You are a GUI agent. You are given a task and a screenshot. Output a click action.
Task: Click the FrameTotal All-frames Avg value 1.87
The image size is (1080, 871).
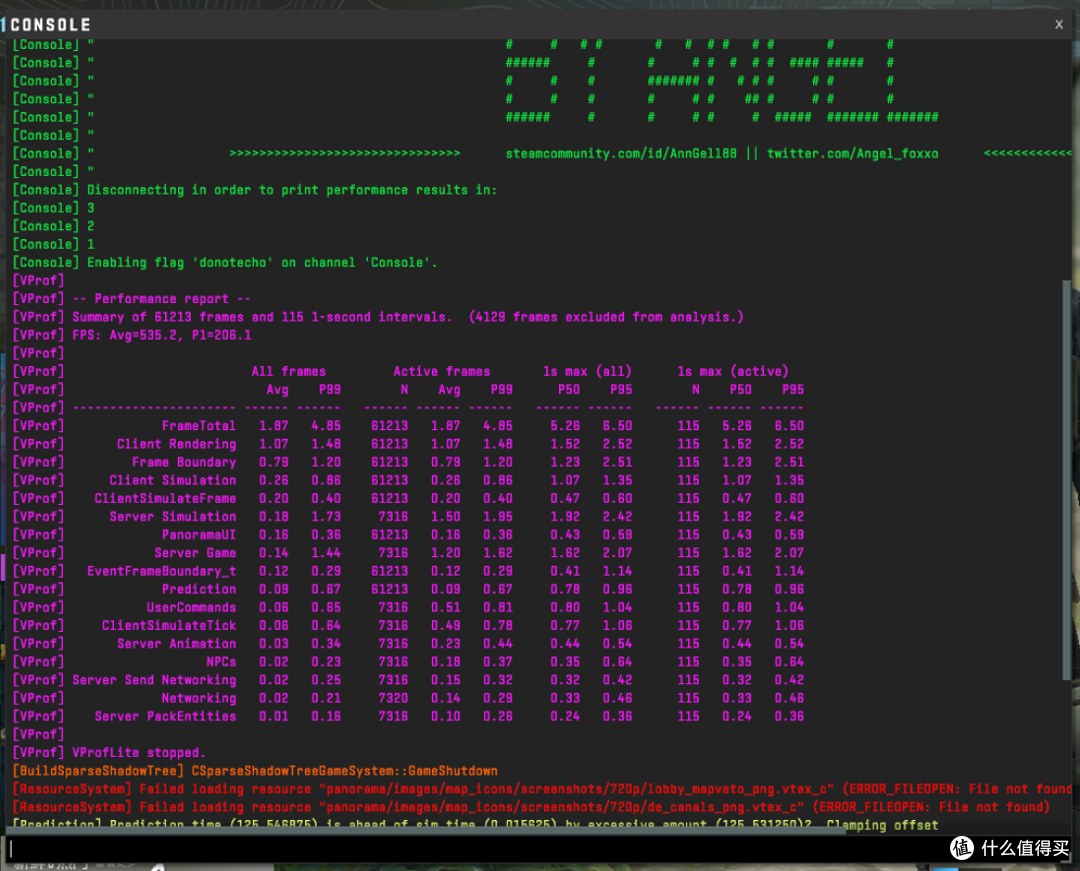[x=273, y=426]
